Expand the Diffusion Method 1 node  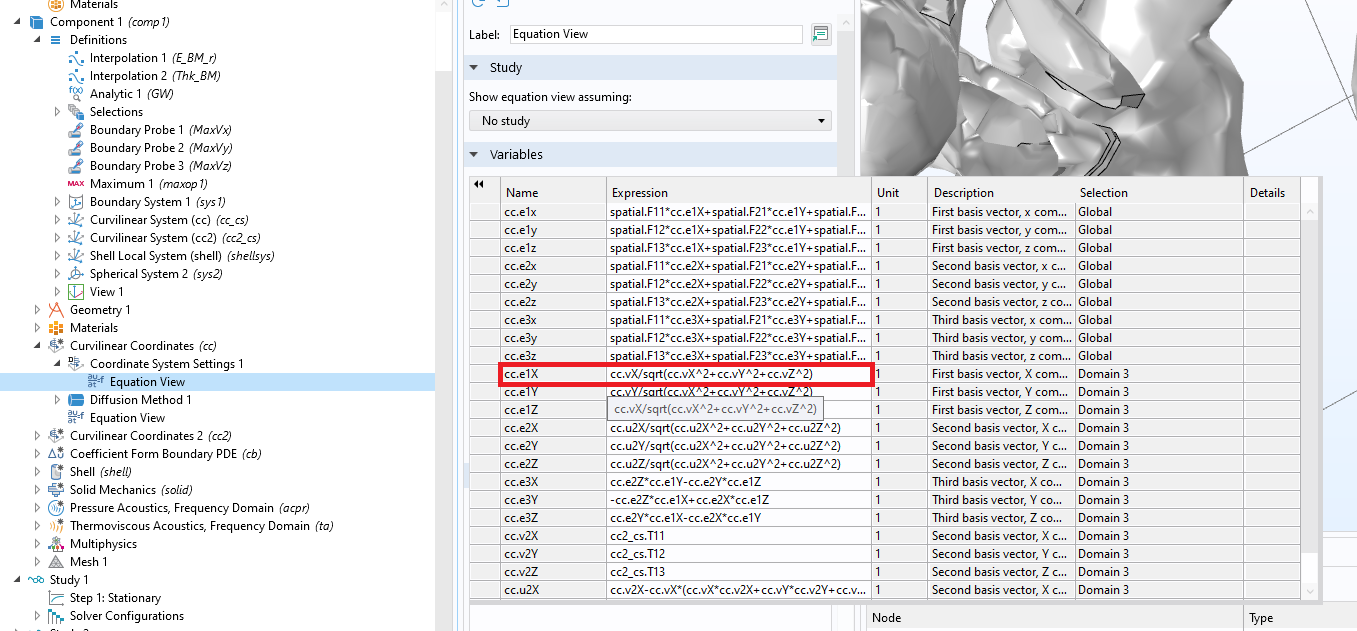[58, 400]
